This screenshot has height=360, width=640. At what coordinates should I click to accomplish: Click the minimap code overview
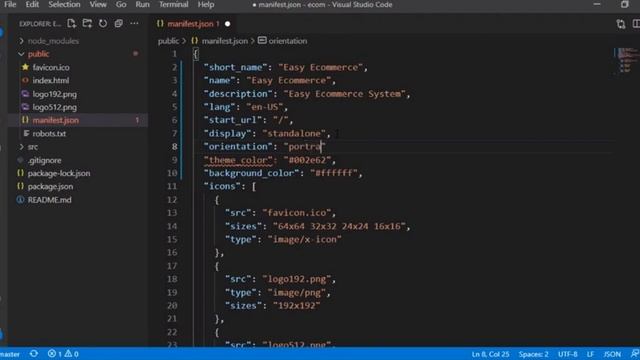point(627,60)
